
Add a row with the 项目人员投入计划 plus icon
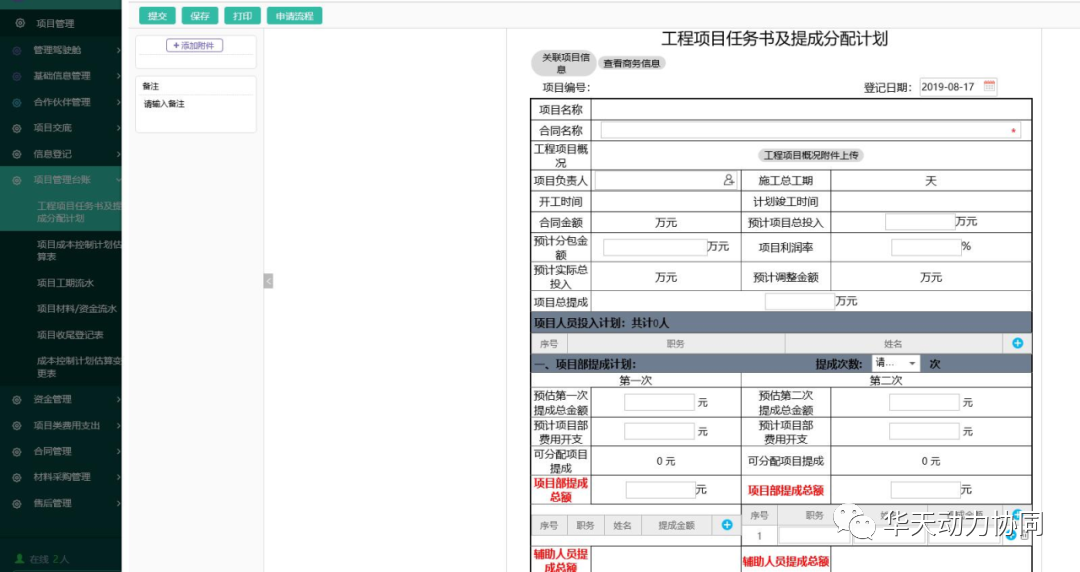pos(1017,343)
